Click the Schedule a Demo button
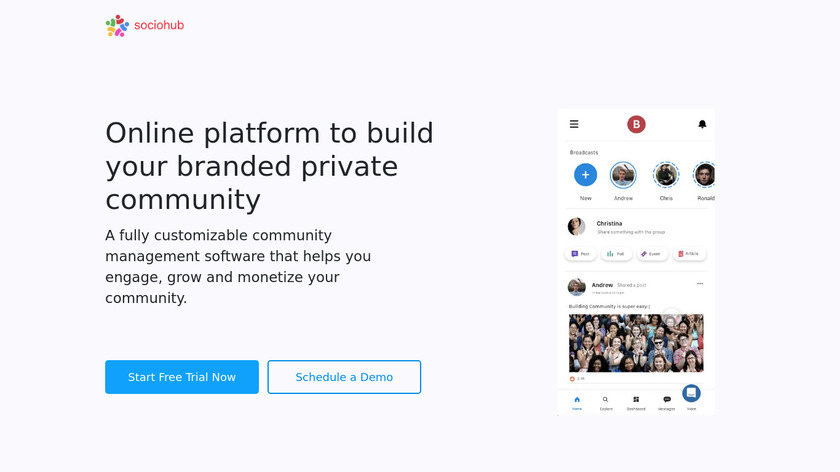840x472 pixels. 344,377
